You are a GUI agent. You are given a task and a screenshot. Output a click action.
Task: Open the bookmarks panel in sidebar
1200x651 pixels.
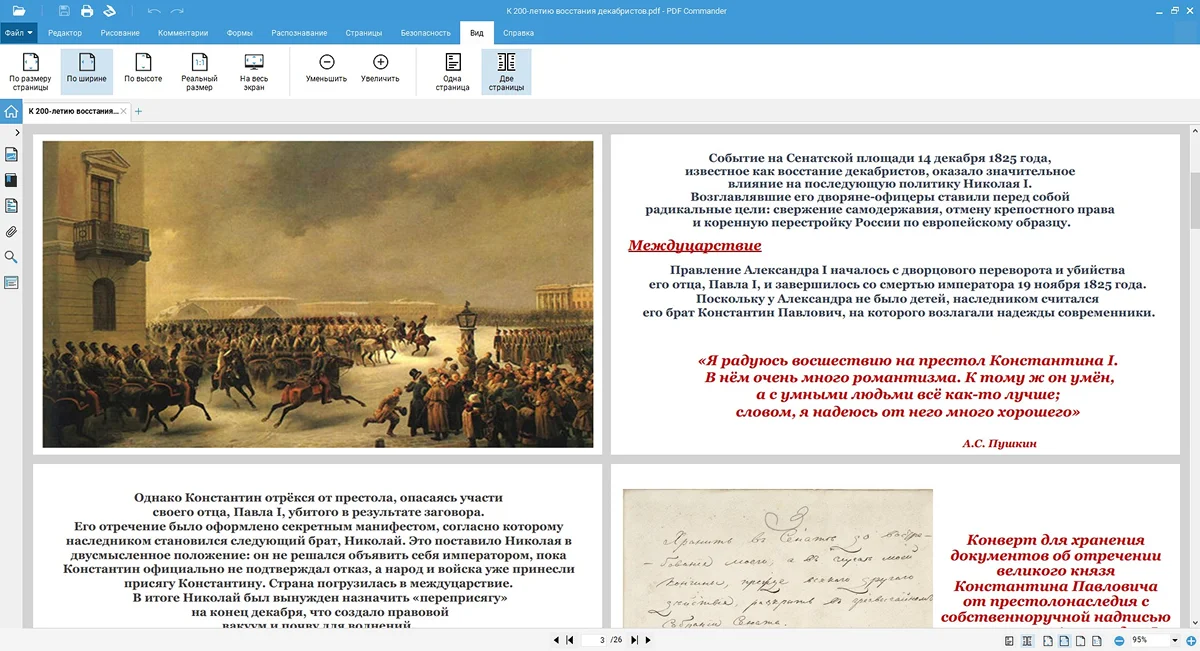point(12,181)
